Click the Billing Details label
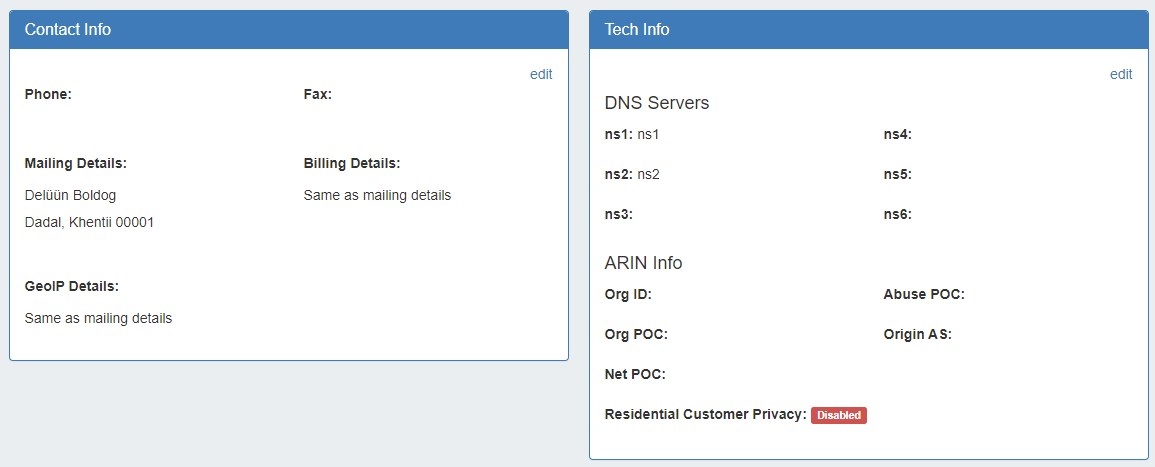 pyautogui.click(x=351, y=163)
